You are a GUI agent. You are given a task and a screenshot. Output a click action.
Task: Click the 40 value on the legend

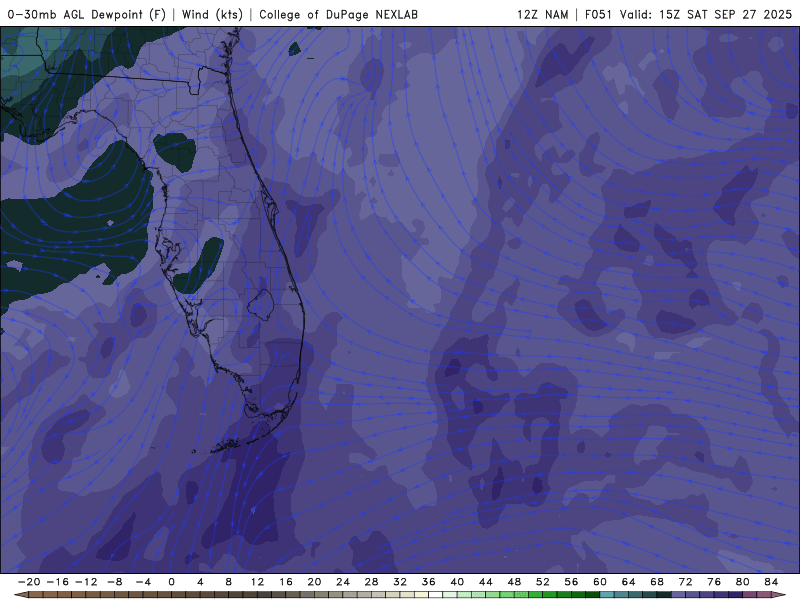click(x=457, y=582)
